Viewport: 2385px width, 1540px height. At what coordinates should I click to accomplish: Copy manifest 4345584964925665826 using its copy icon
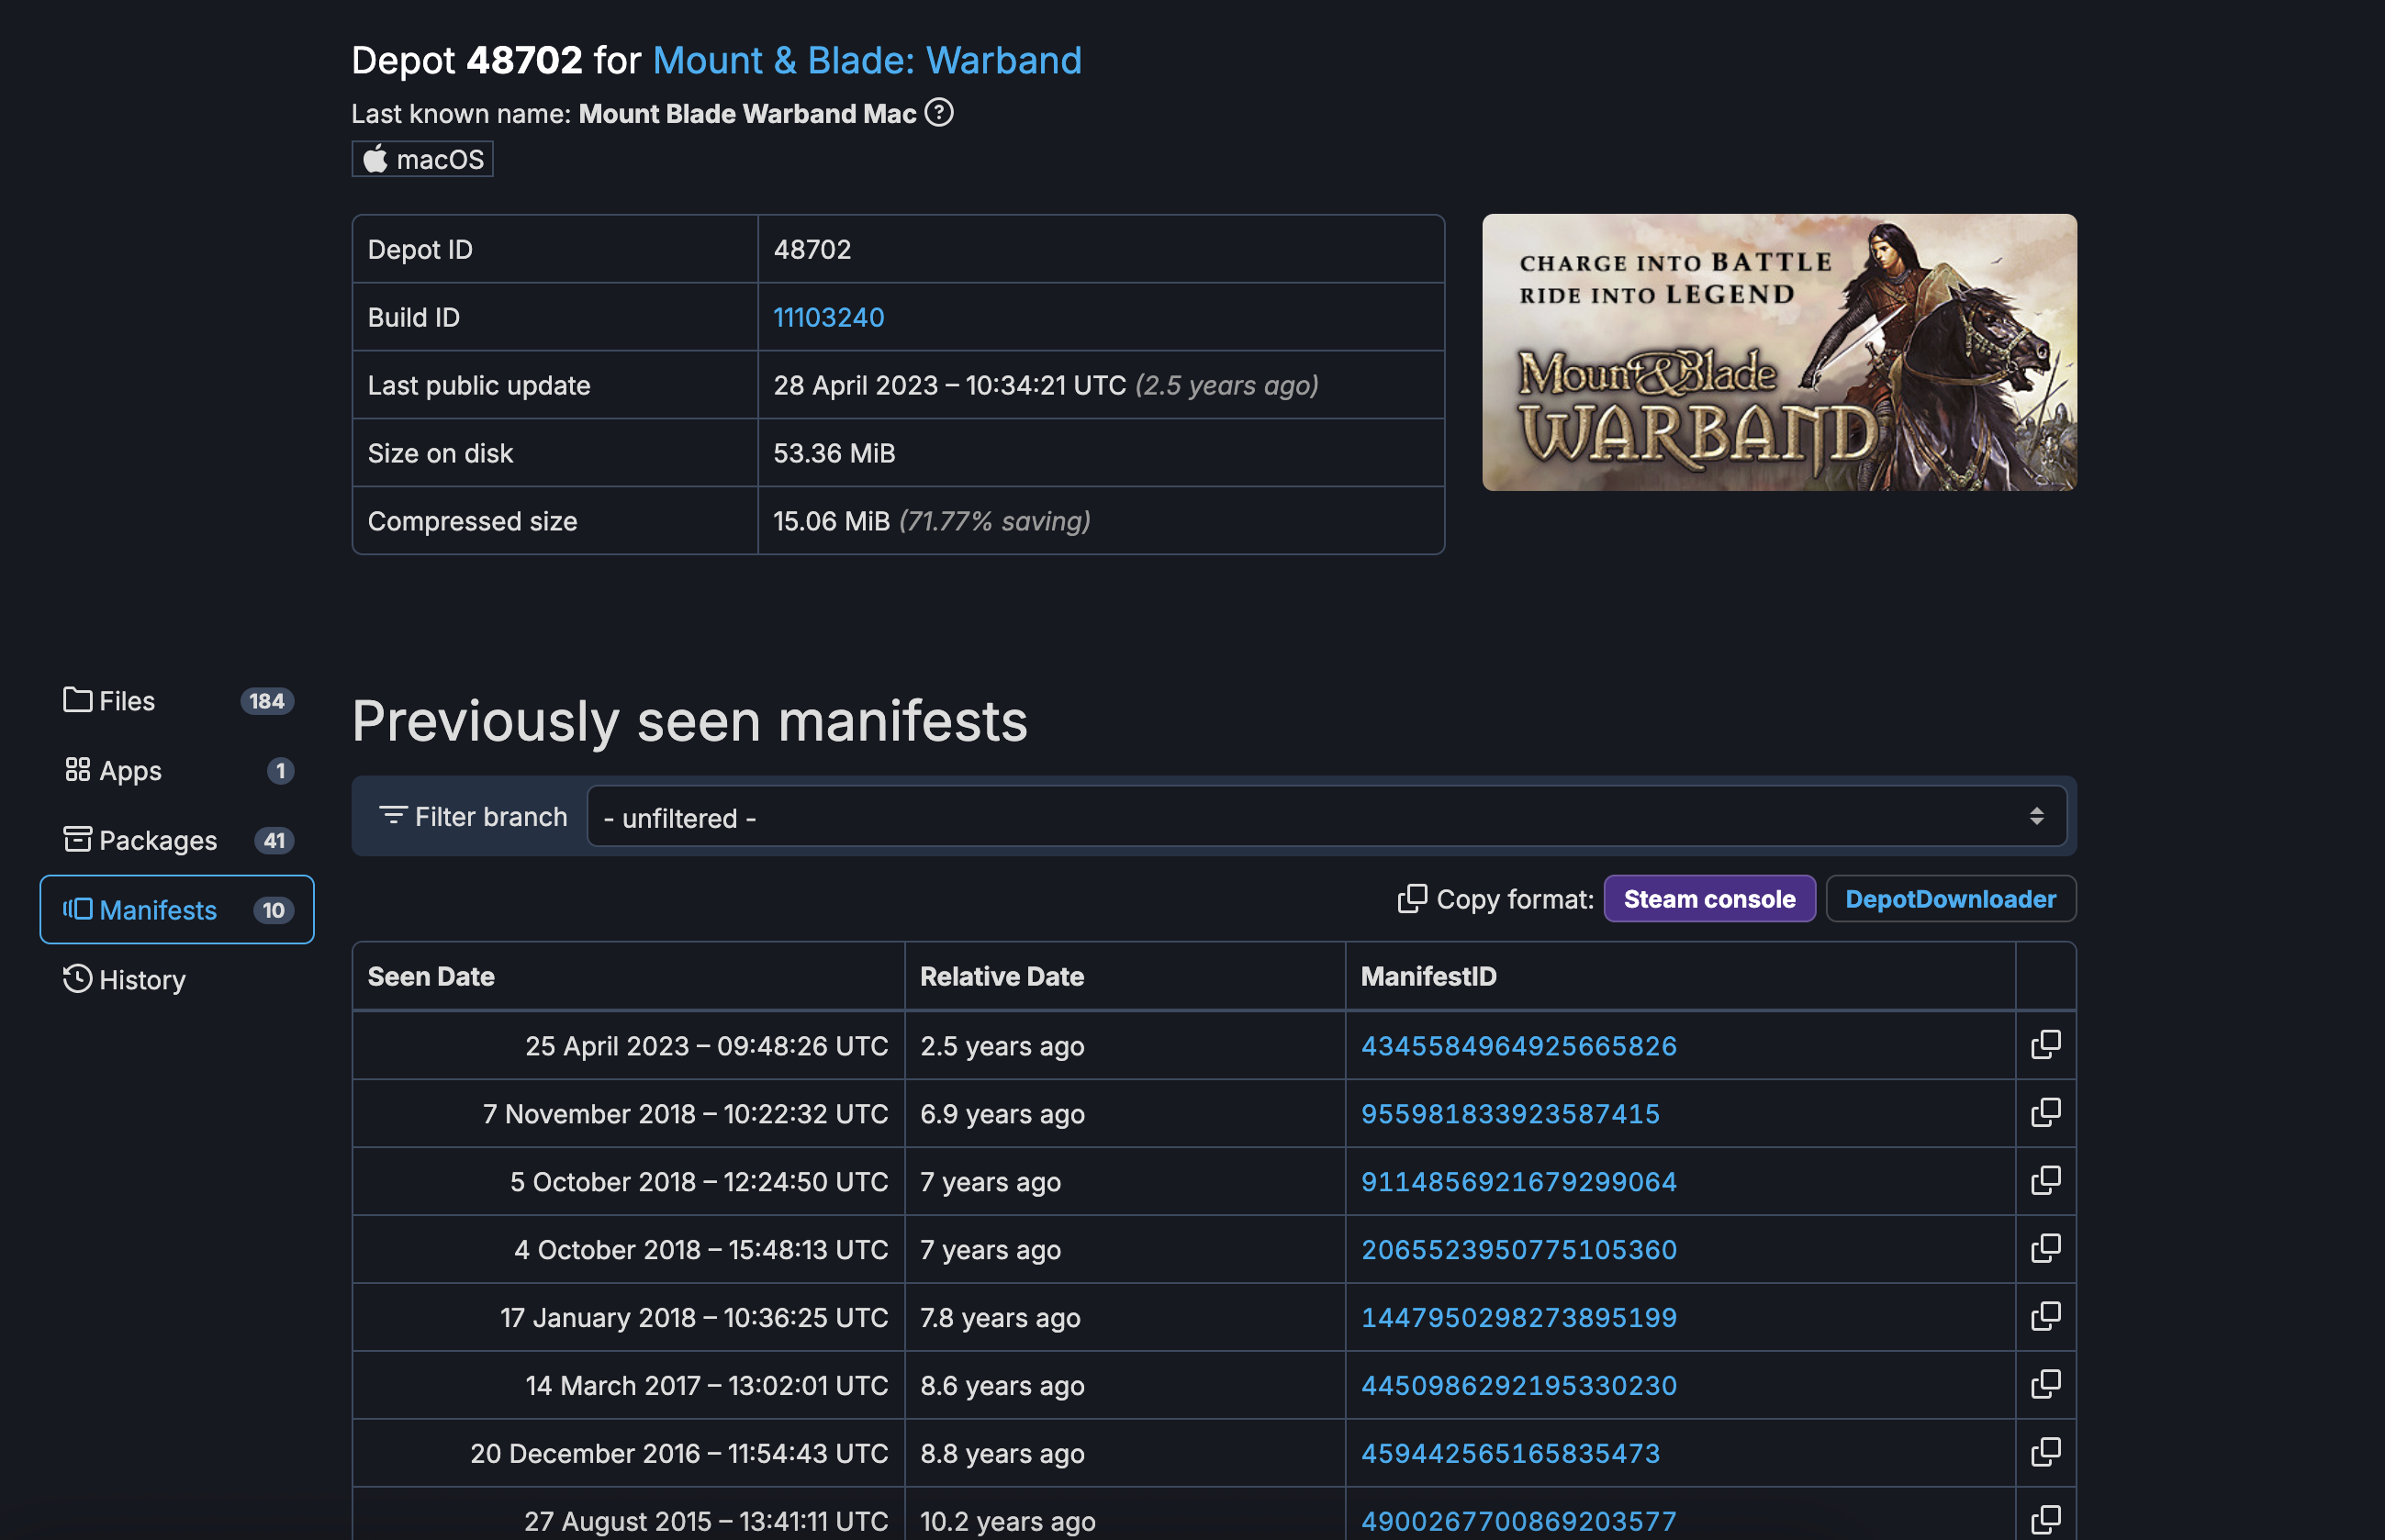point(2046,1044)
